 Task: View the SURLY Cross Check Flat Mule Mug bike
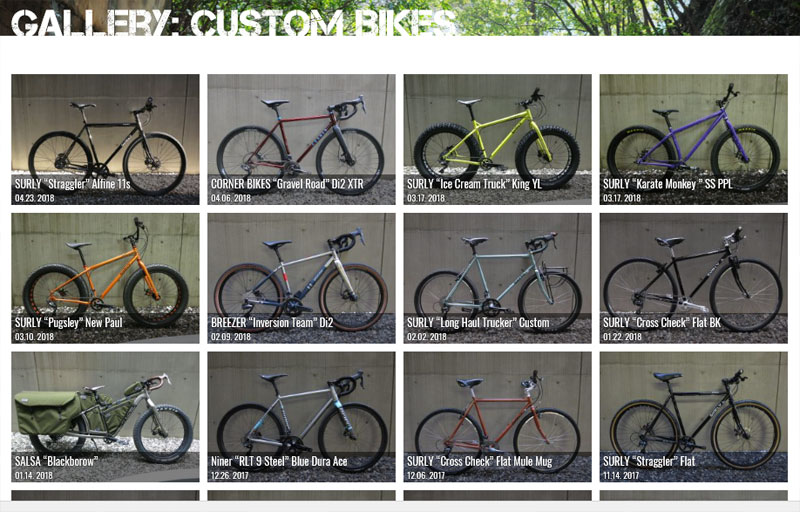(497, 417)
